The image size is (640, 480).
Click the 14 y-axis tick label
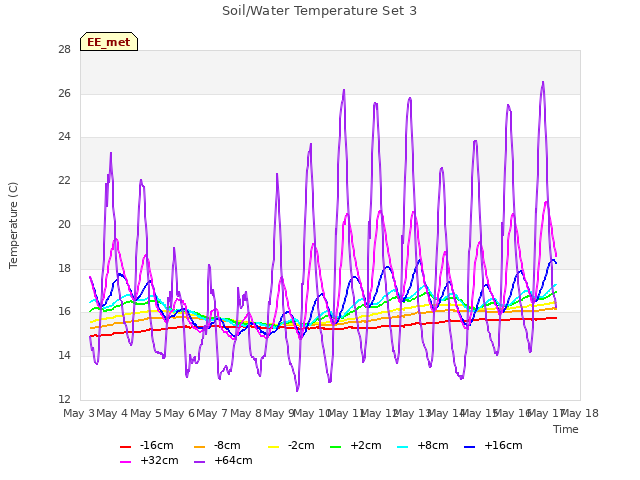coord(64,356)
